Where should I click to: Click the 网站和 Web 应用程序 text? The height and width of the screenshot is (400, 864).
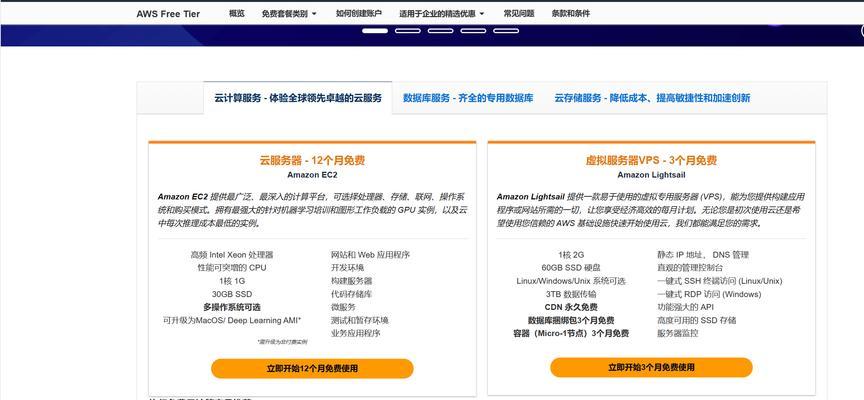point(370,255)
